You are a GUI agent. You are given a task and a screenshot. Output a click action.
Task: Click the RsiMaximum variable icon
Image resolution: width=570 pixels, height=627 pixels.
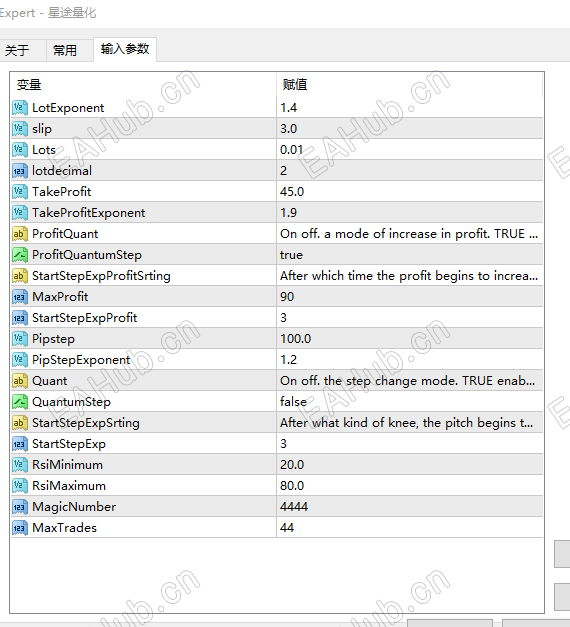click(20, 485)
